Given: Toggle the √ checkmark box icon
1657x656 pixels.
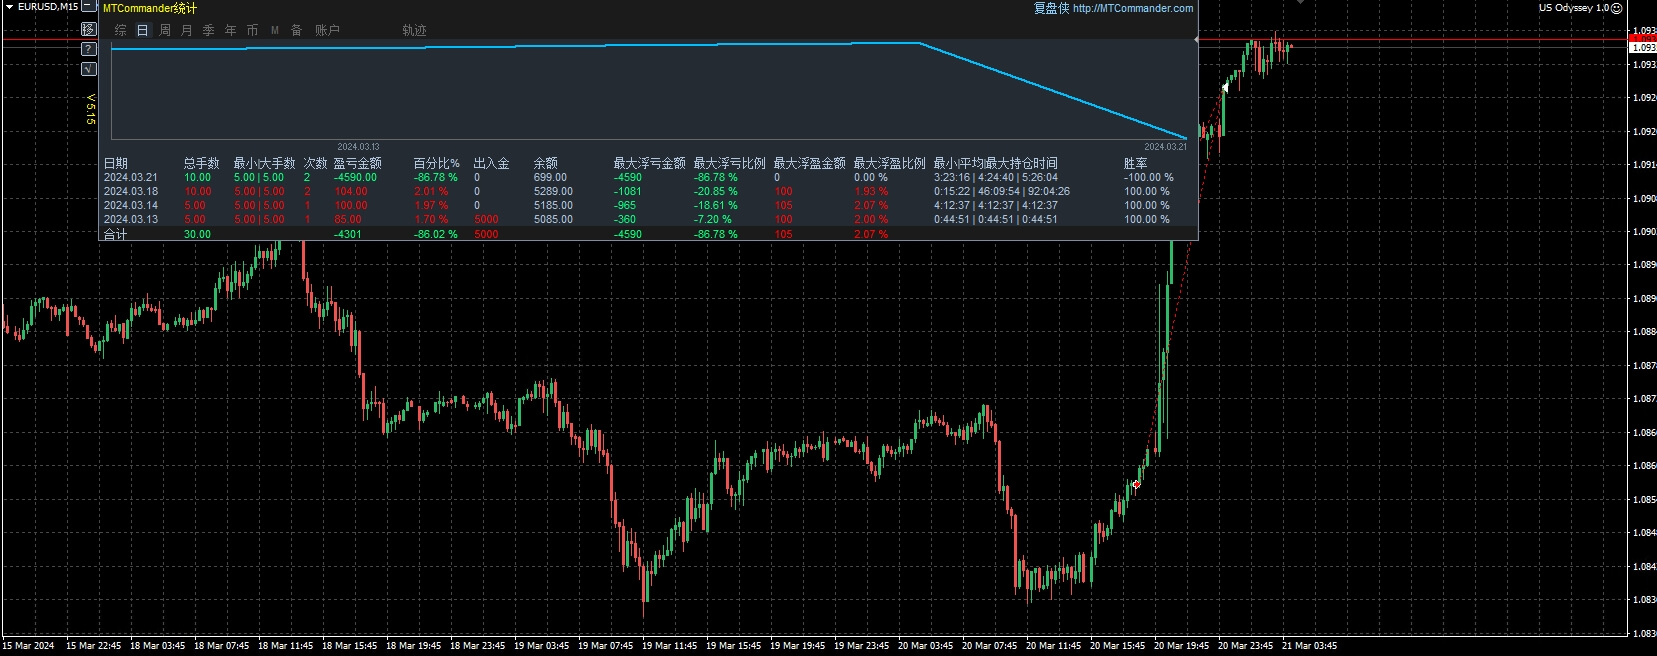Looking at the screenshot, I should (88, 69).
